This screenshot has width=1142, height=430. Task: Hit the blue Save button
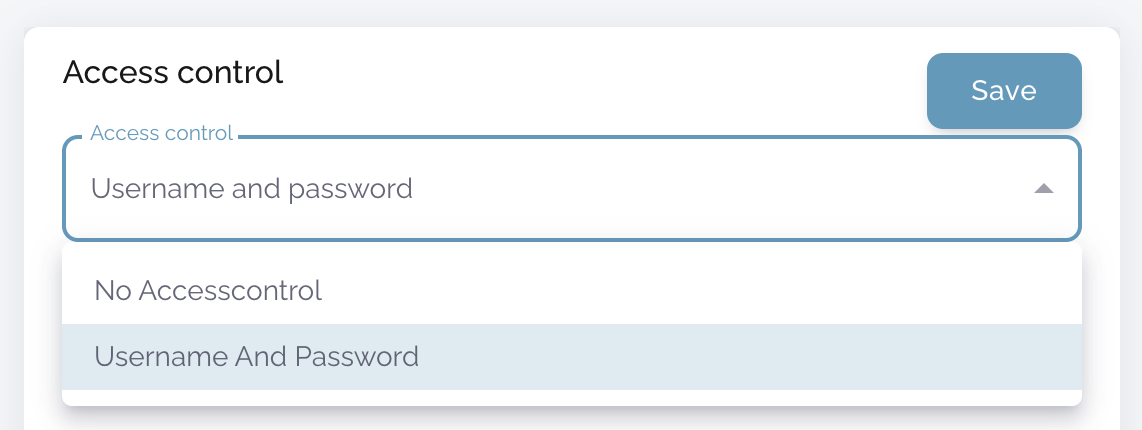(1004, 91)
